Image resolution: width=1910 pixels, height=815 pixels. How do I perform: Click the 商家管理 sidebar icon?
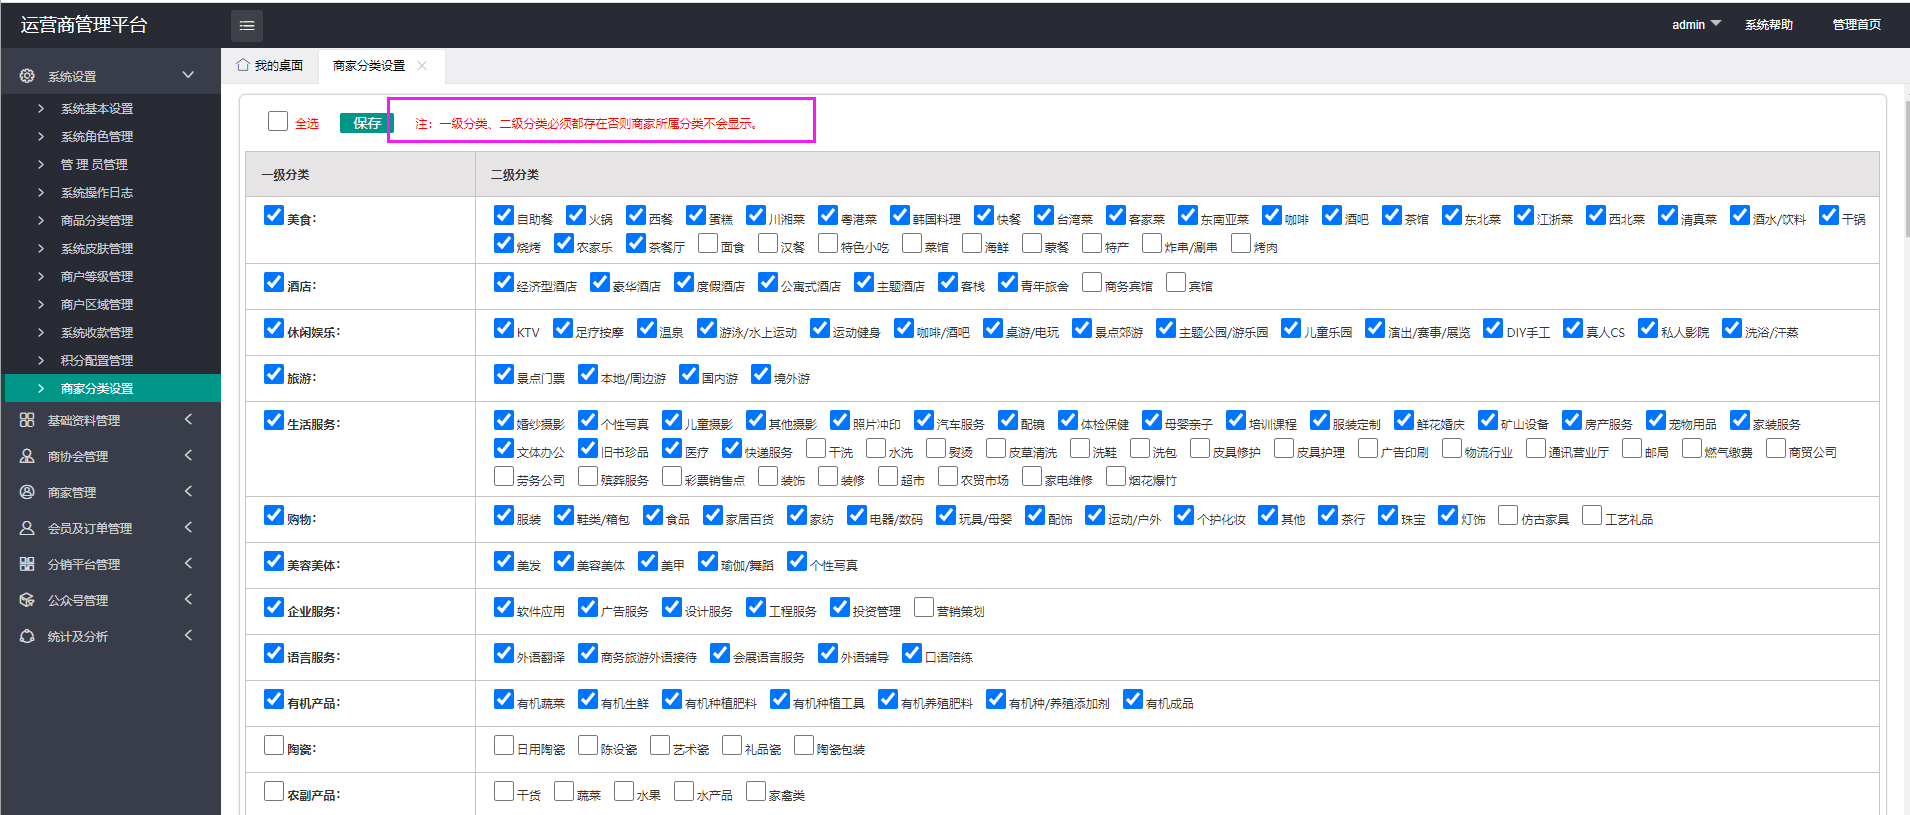click(27, 492)
